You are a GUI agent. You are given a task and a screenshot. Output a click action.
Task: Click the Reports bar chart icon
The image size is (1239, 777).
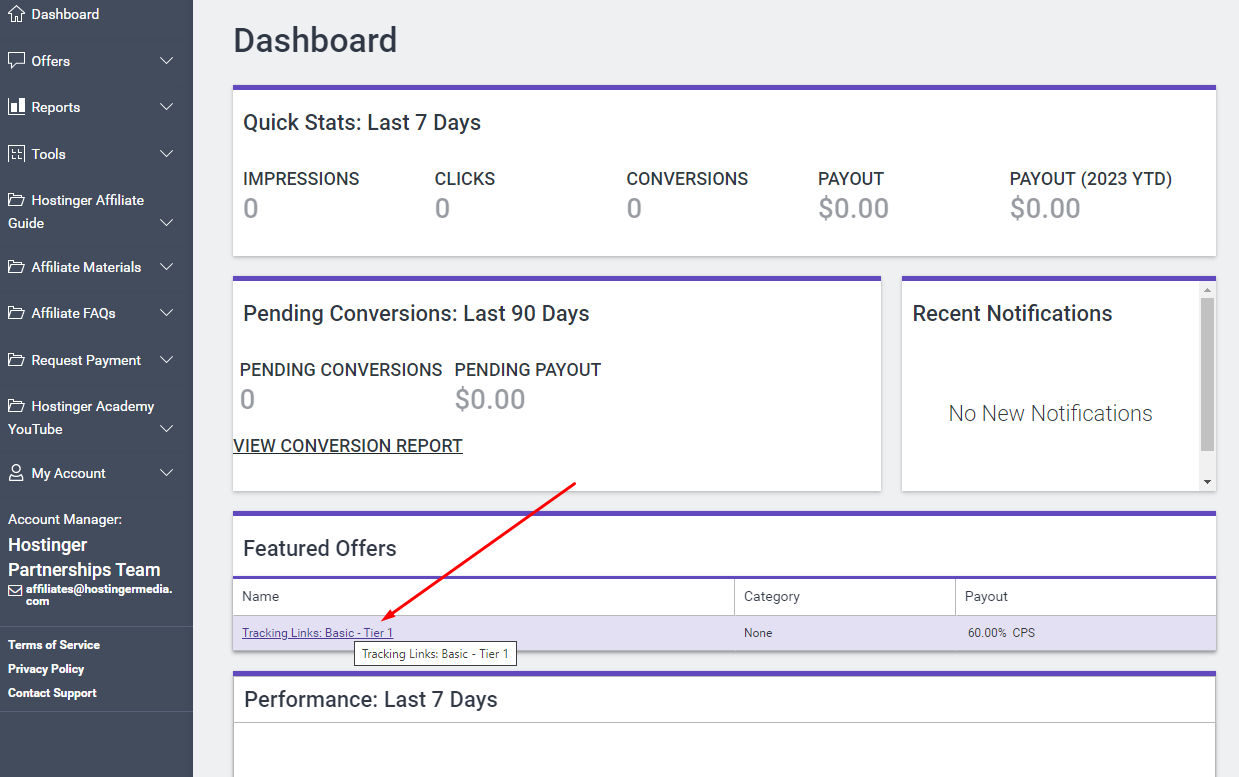point(16,107)
